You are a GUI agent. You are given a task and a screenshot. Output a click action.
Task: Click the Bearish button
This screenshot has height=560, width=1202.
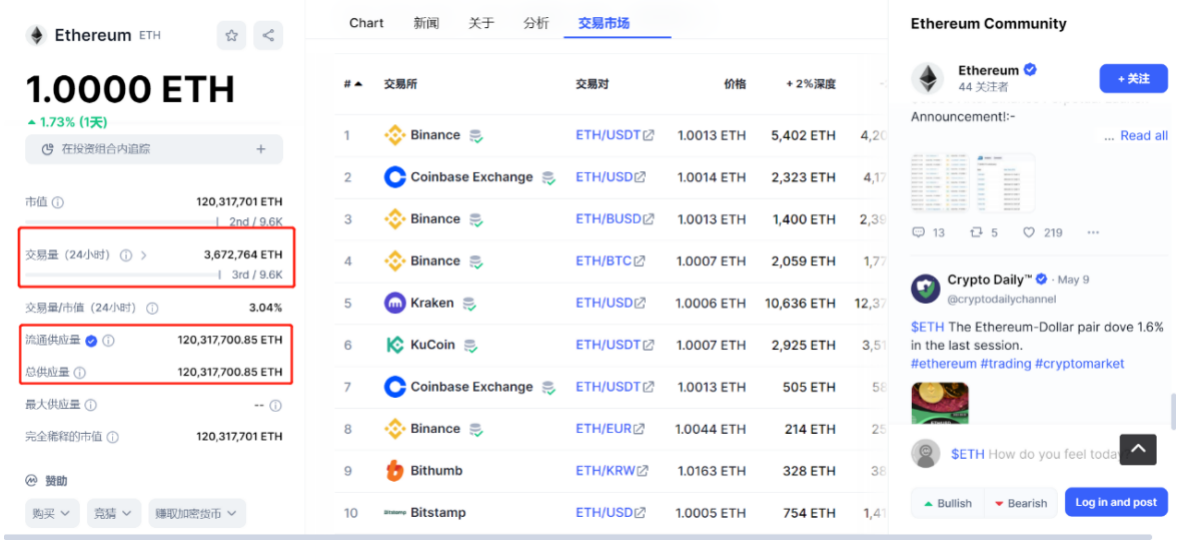pos(1020,503)
